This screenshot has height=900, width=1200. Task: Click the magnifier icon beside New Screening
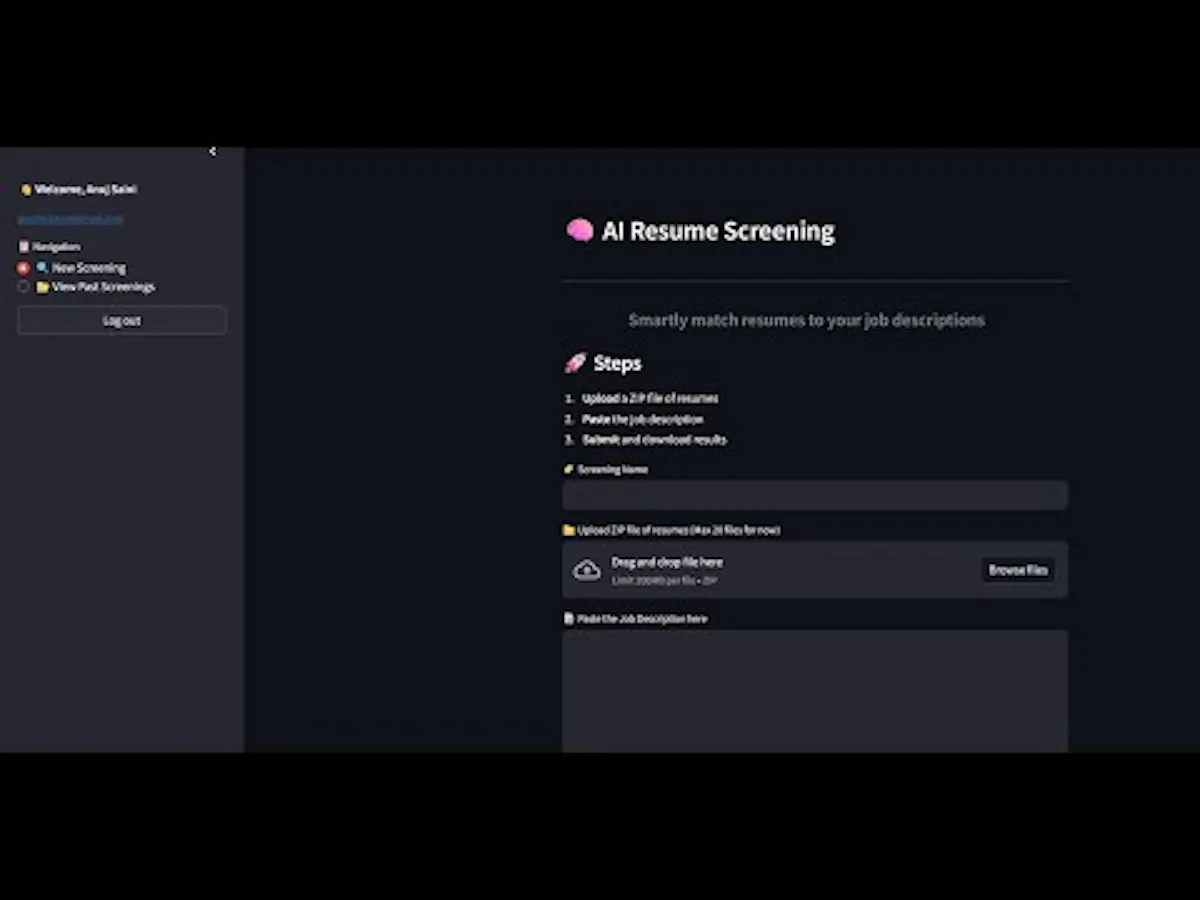(42, 268)
